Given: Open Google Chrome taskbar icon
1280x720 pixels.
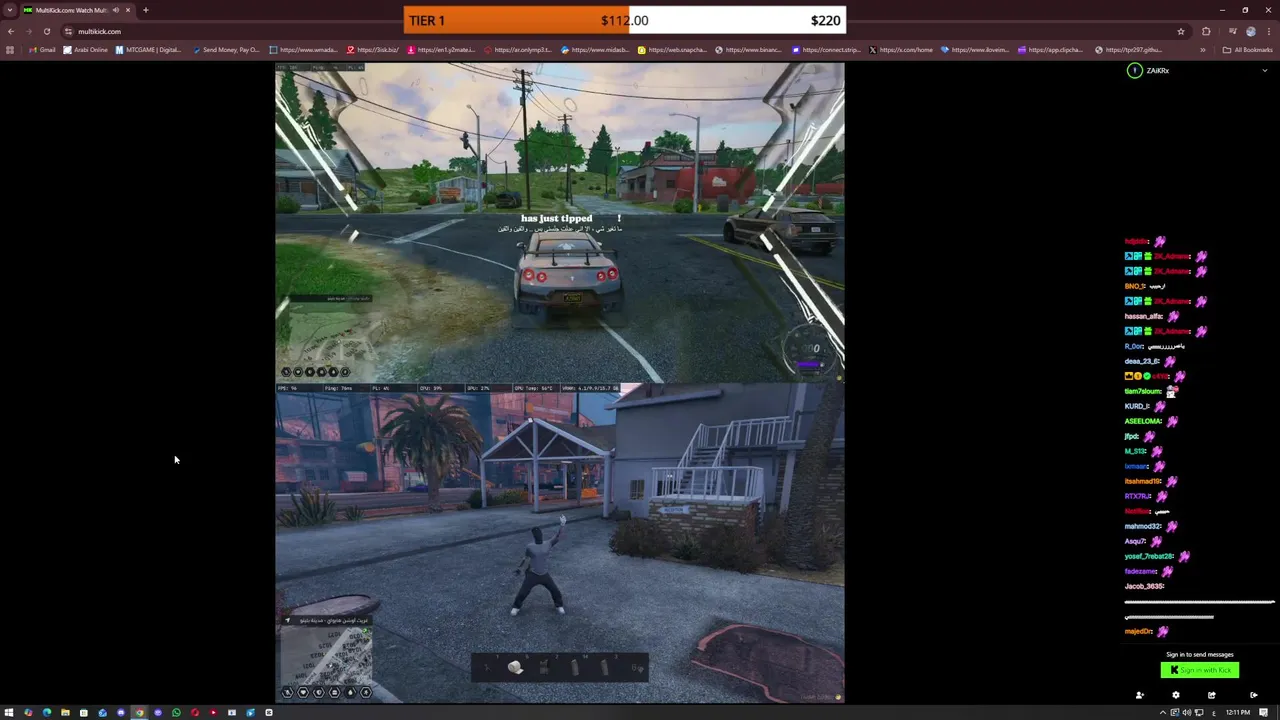Looking at the screenshot, I should [139, 712].
